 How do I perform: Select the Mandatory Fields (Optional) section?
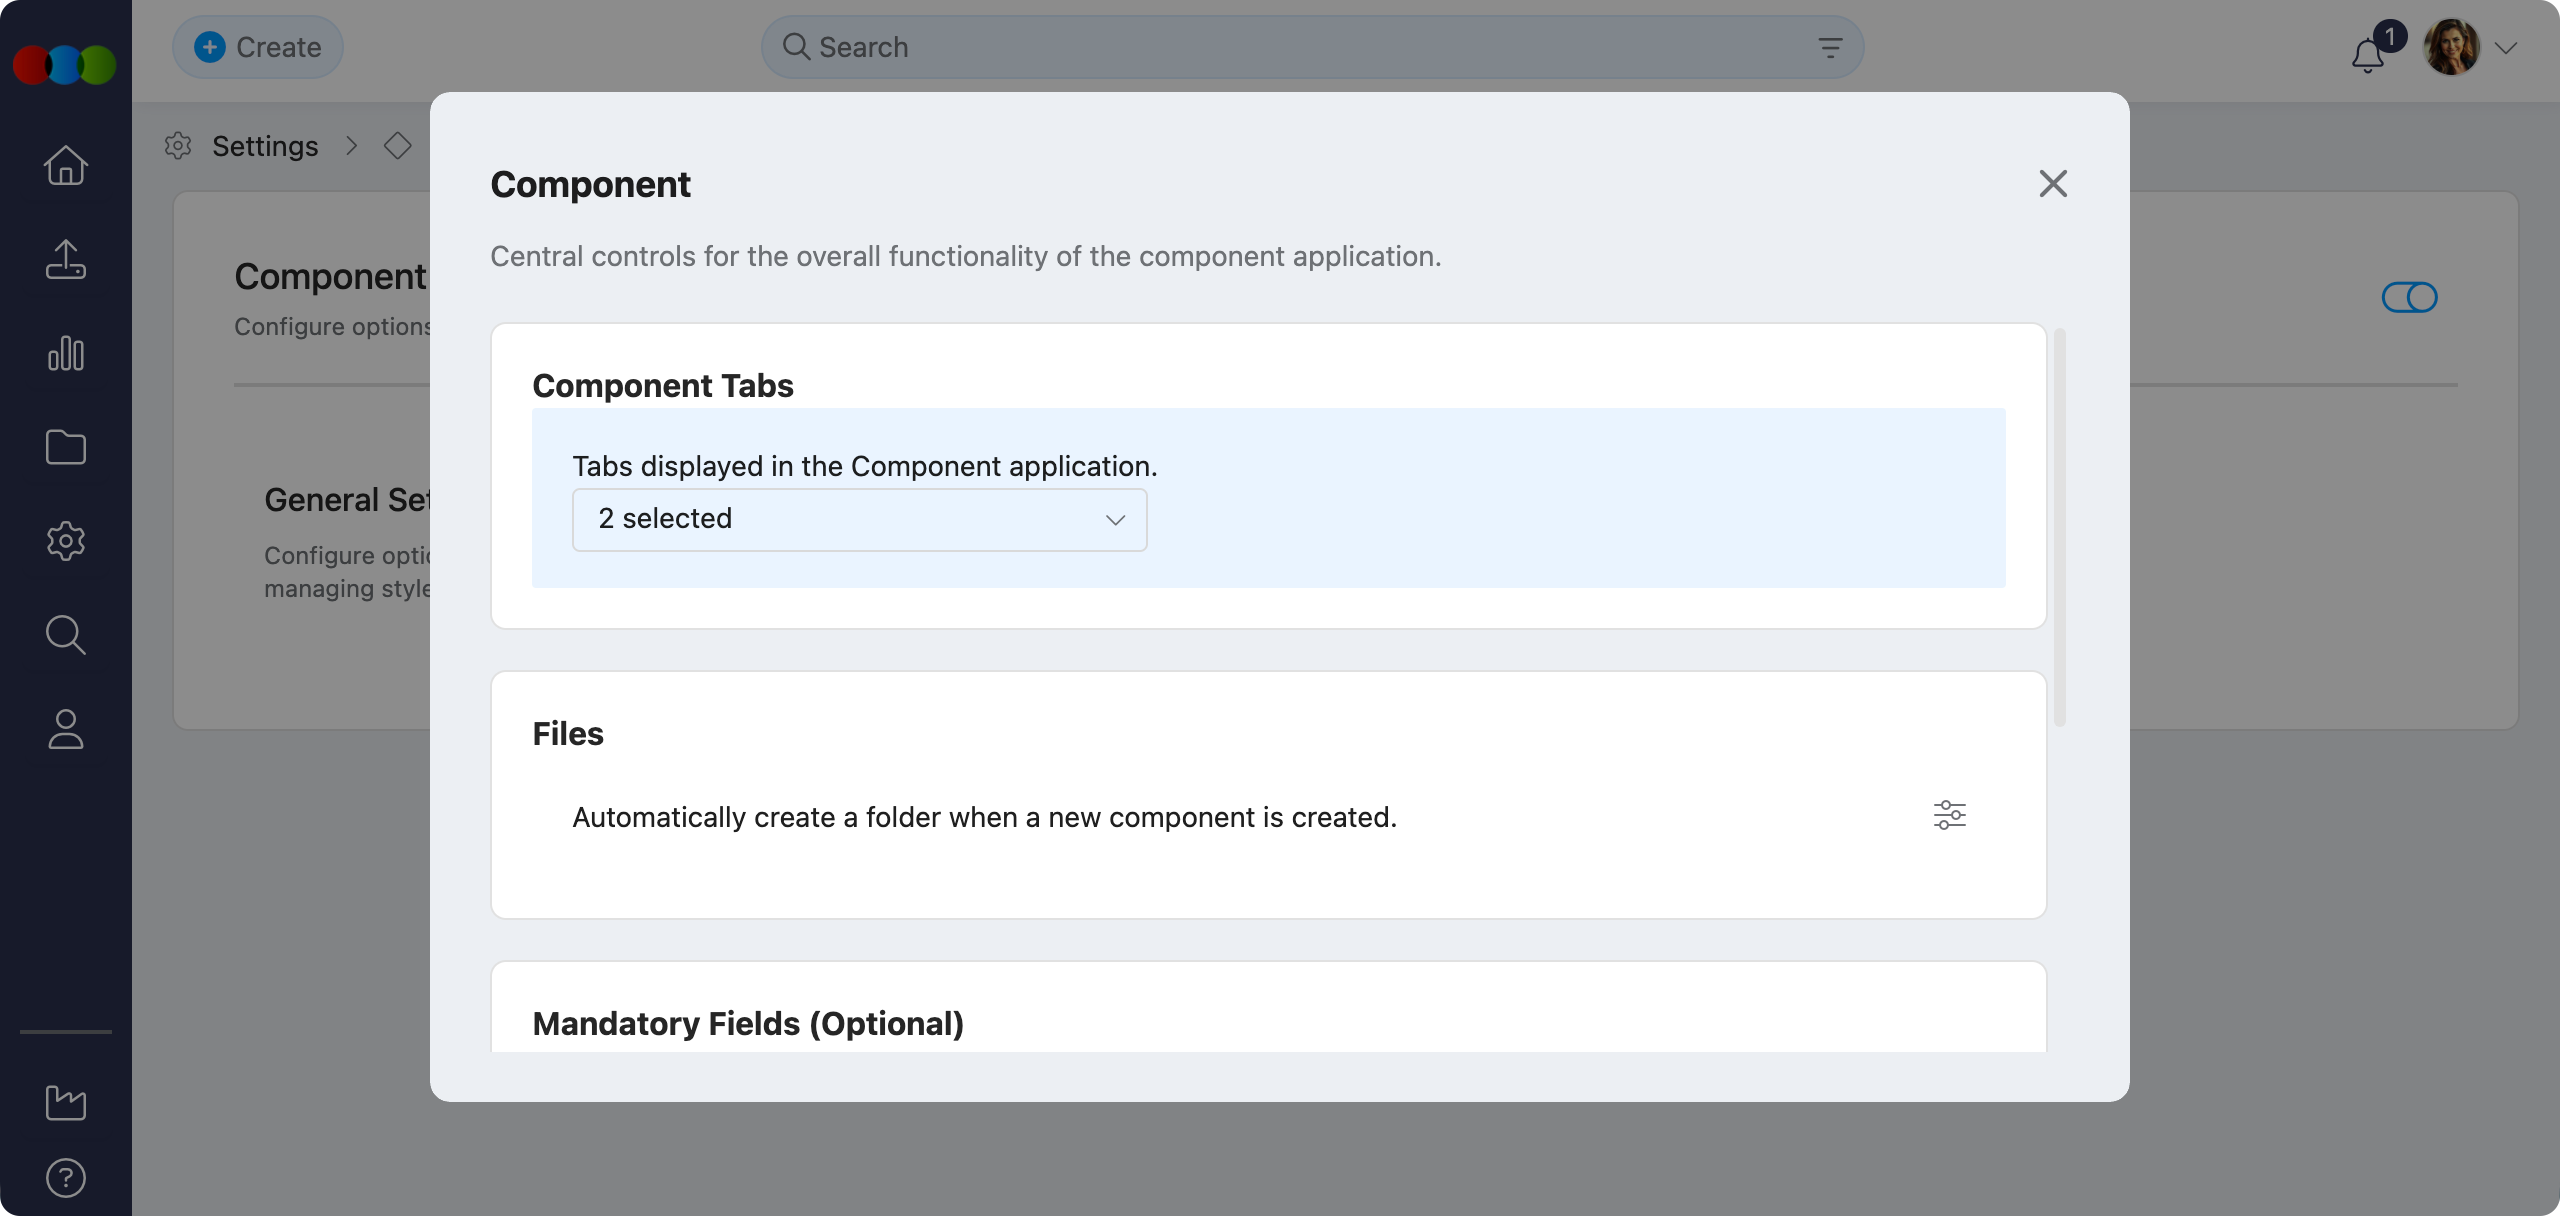click(749, 1023)
